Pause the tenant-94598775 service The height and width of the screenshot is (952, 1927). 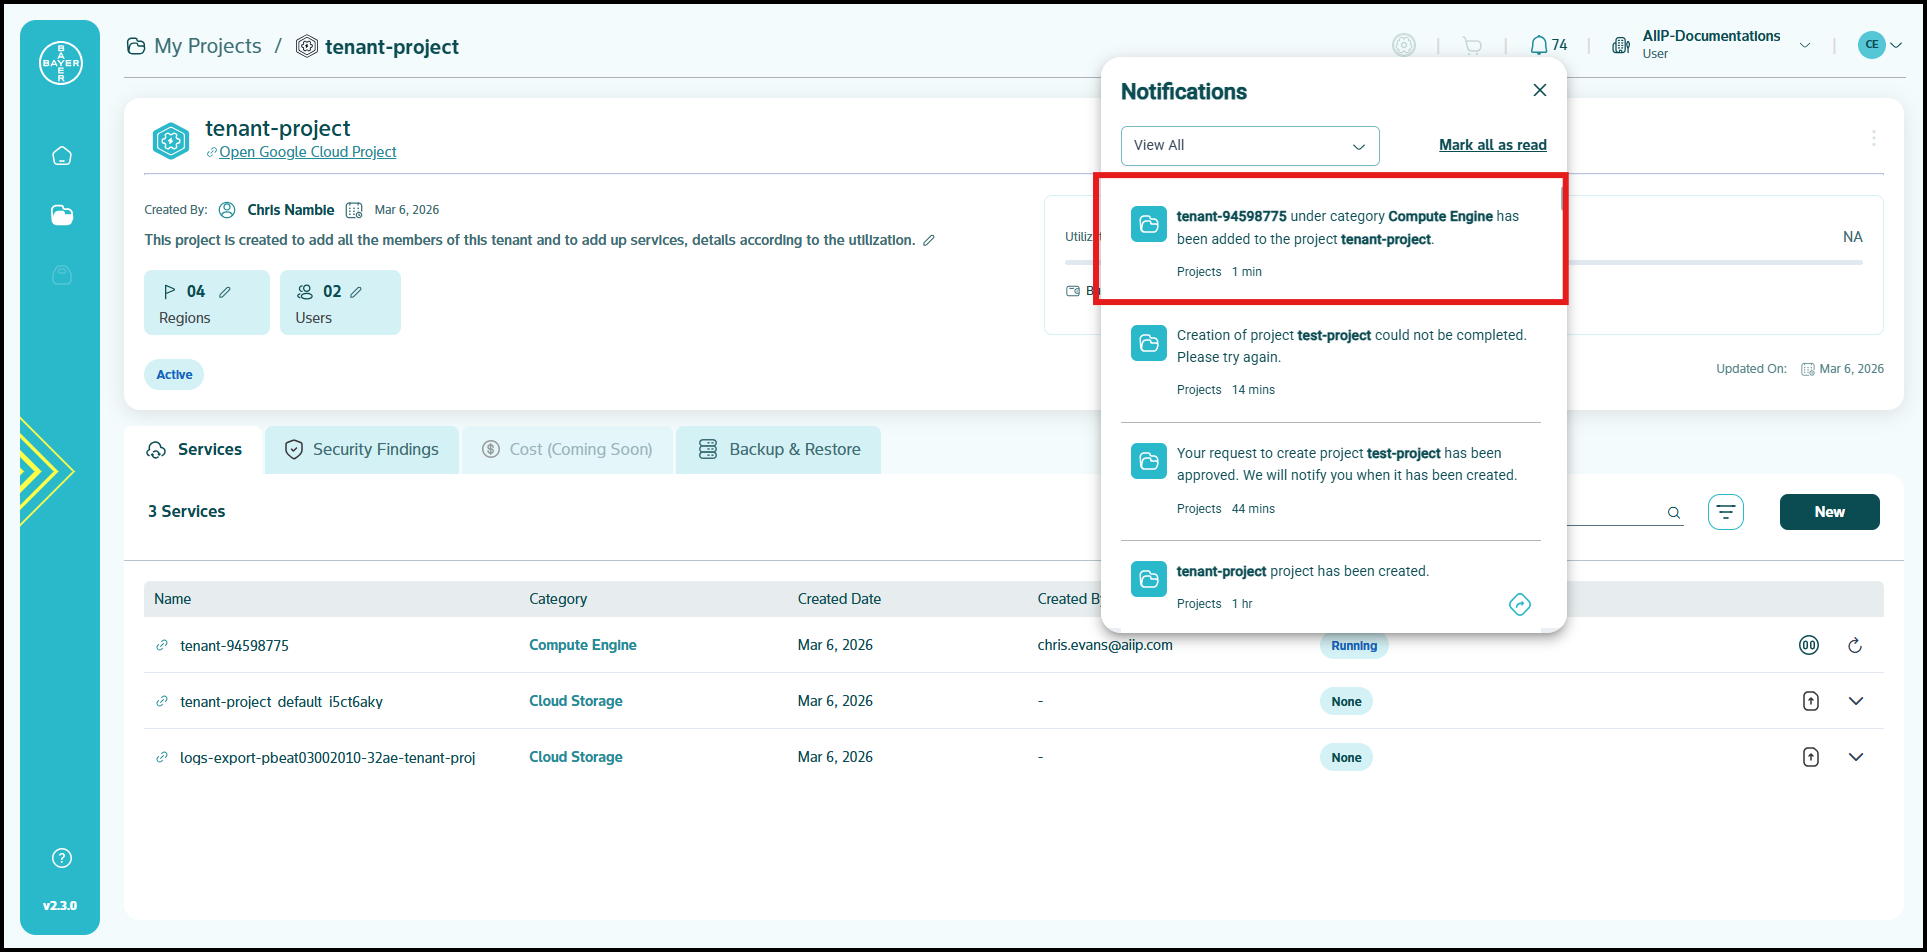click(1809, 645)
